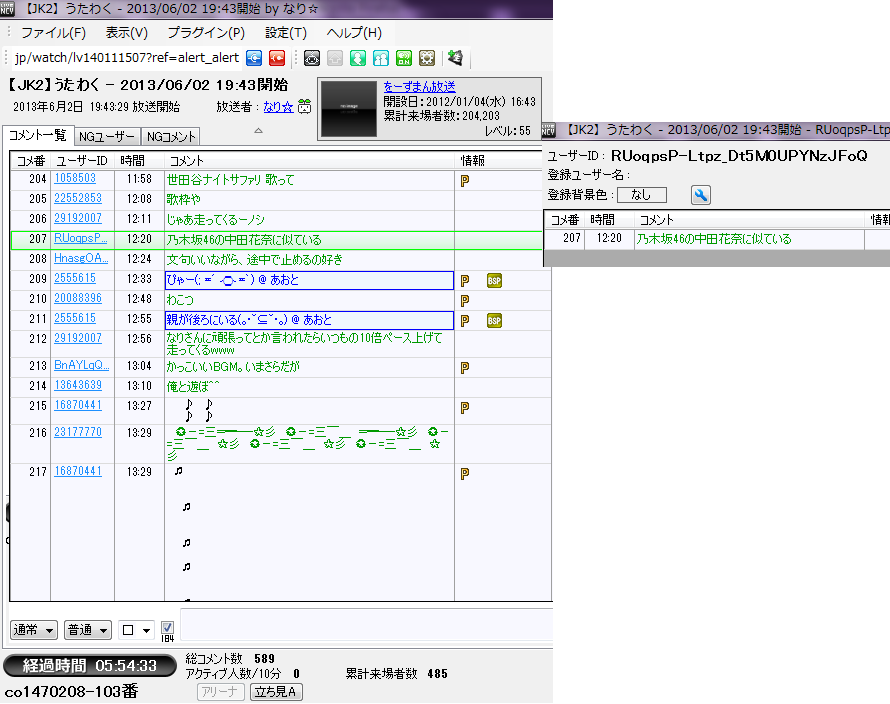Click user ID link 13643639
Image resolution: width=890 pixels, height=704 pixels.
tap(78, 385)
